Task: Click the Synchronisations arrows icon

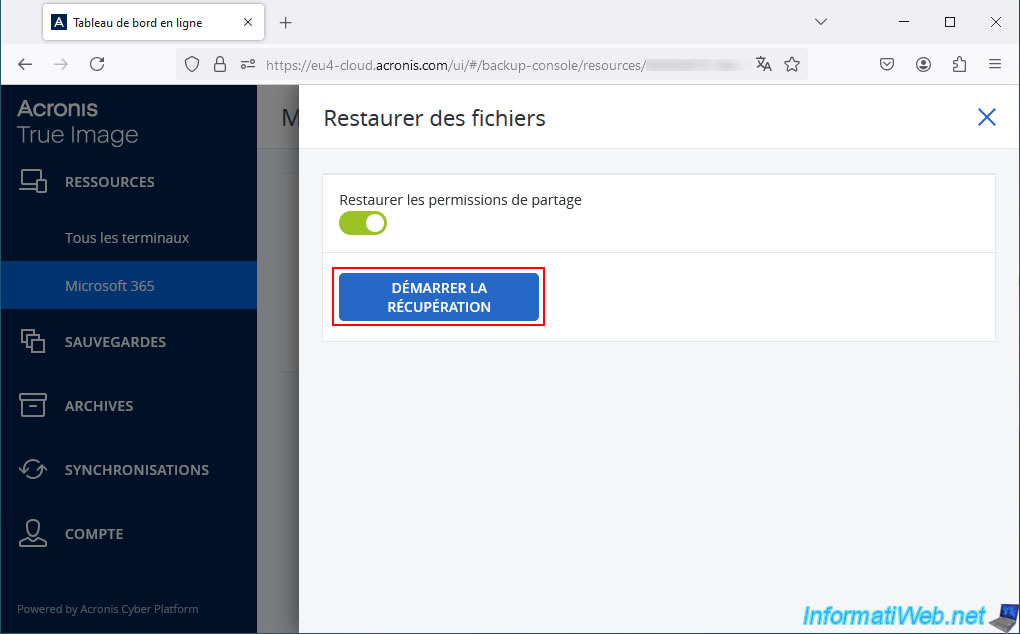Action: pos(33,469)
